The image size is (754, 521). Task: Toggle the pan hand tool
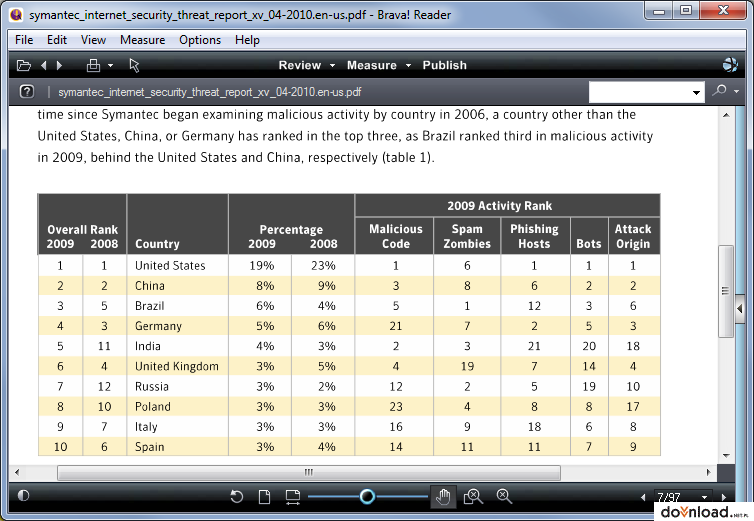click(443, 497)
